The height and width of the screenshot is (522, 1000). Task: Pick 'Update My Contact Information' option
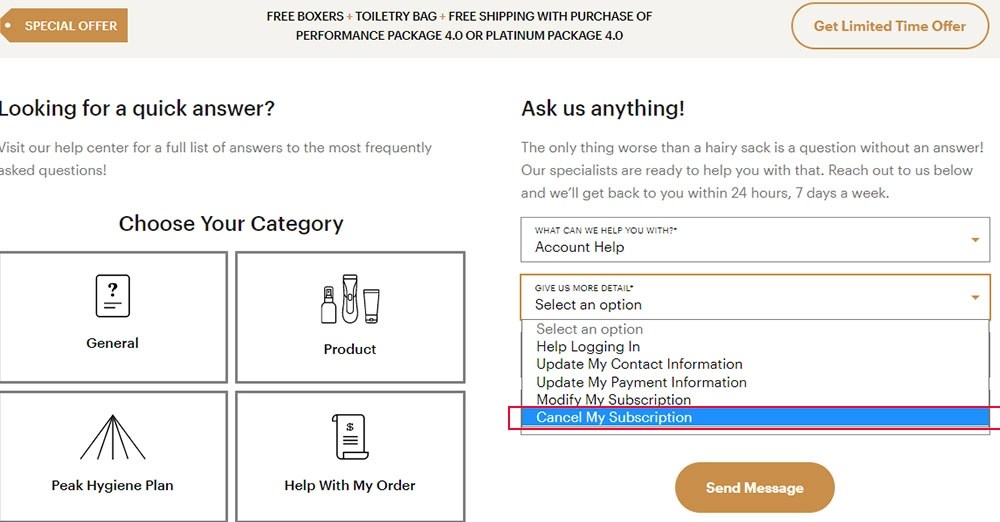pyautogui.click(x=639, y=364)
